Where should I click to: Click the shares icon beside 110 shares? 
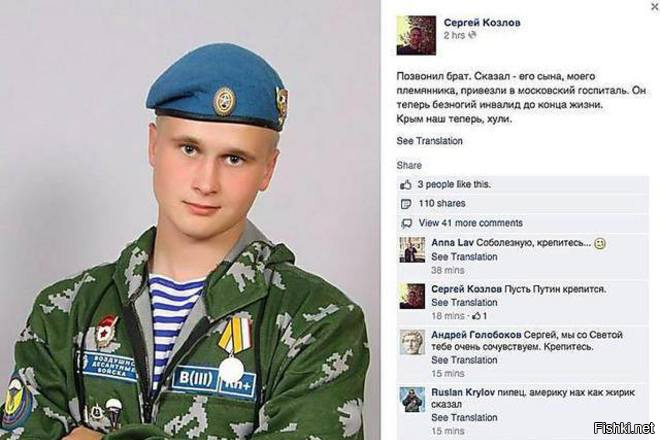(x=406, y=204)
